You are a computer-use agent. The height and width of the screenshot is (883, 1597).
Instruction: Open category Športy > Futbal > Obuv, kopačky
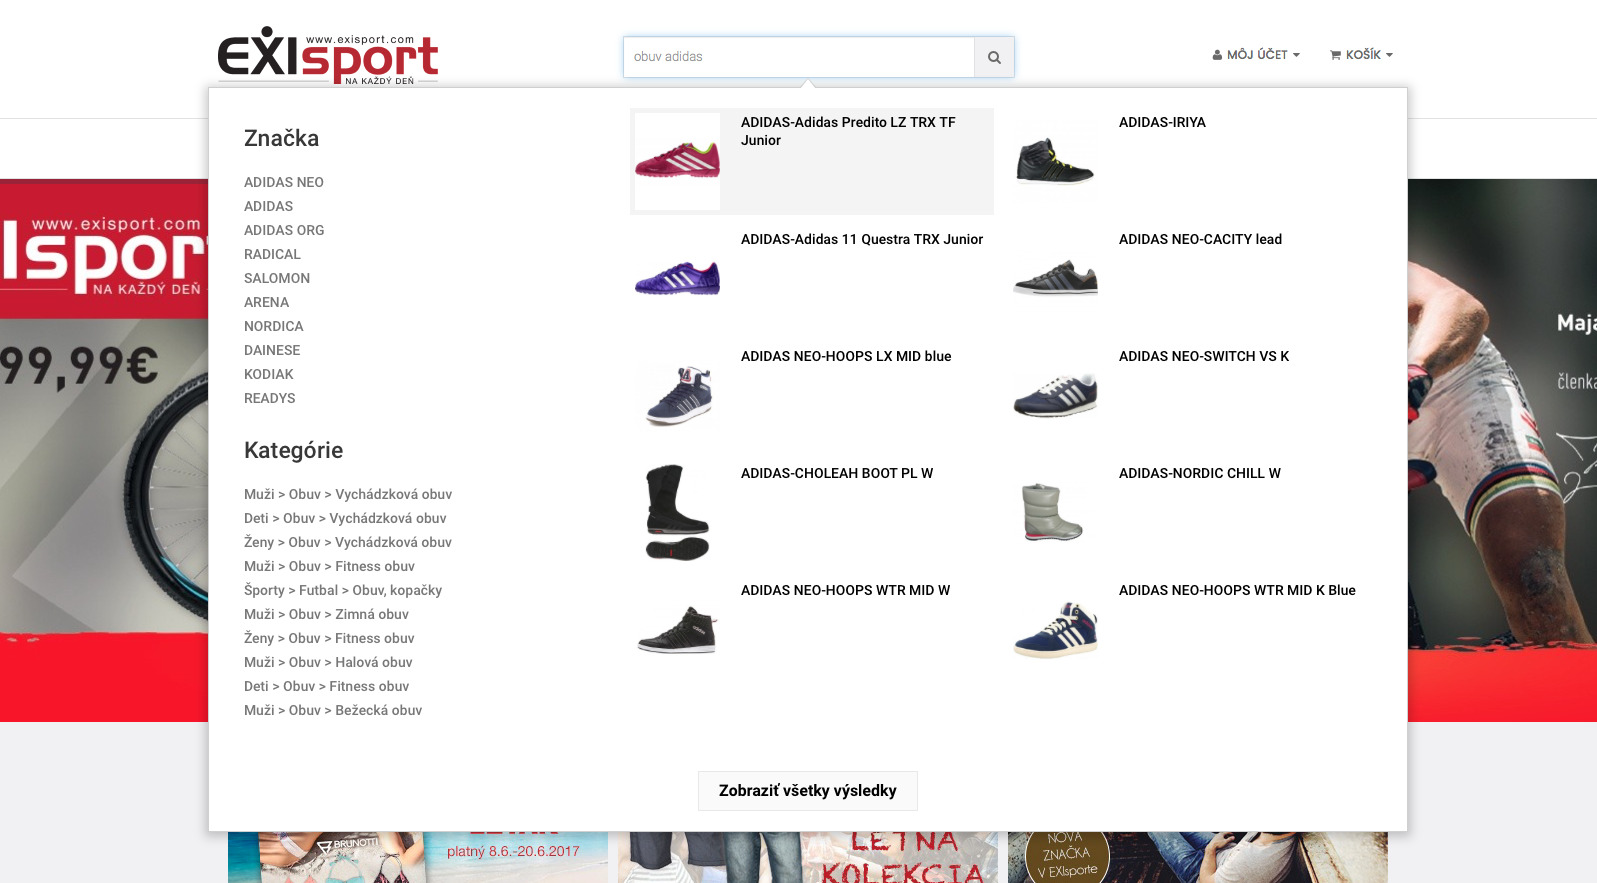pos(343,590)
